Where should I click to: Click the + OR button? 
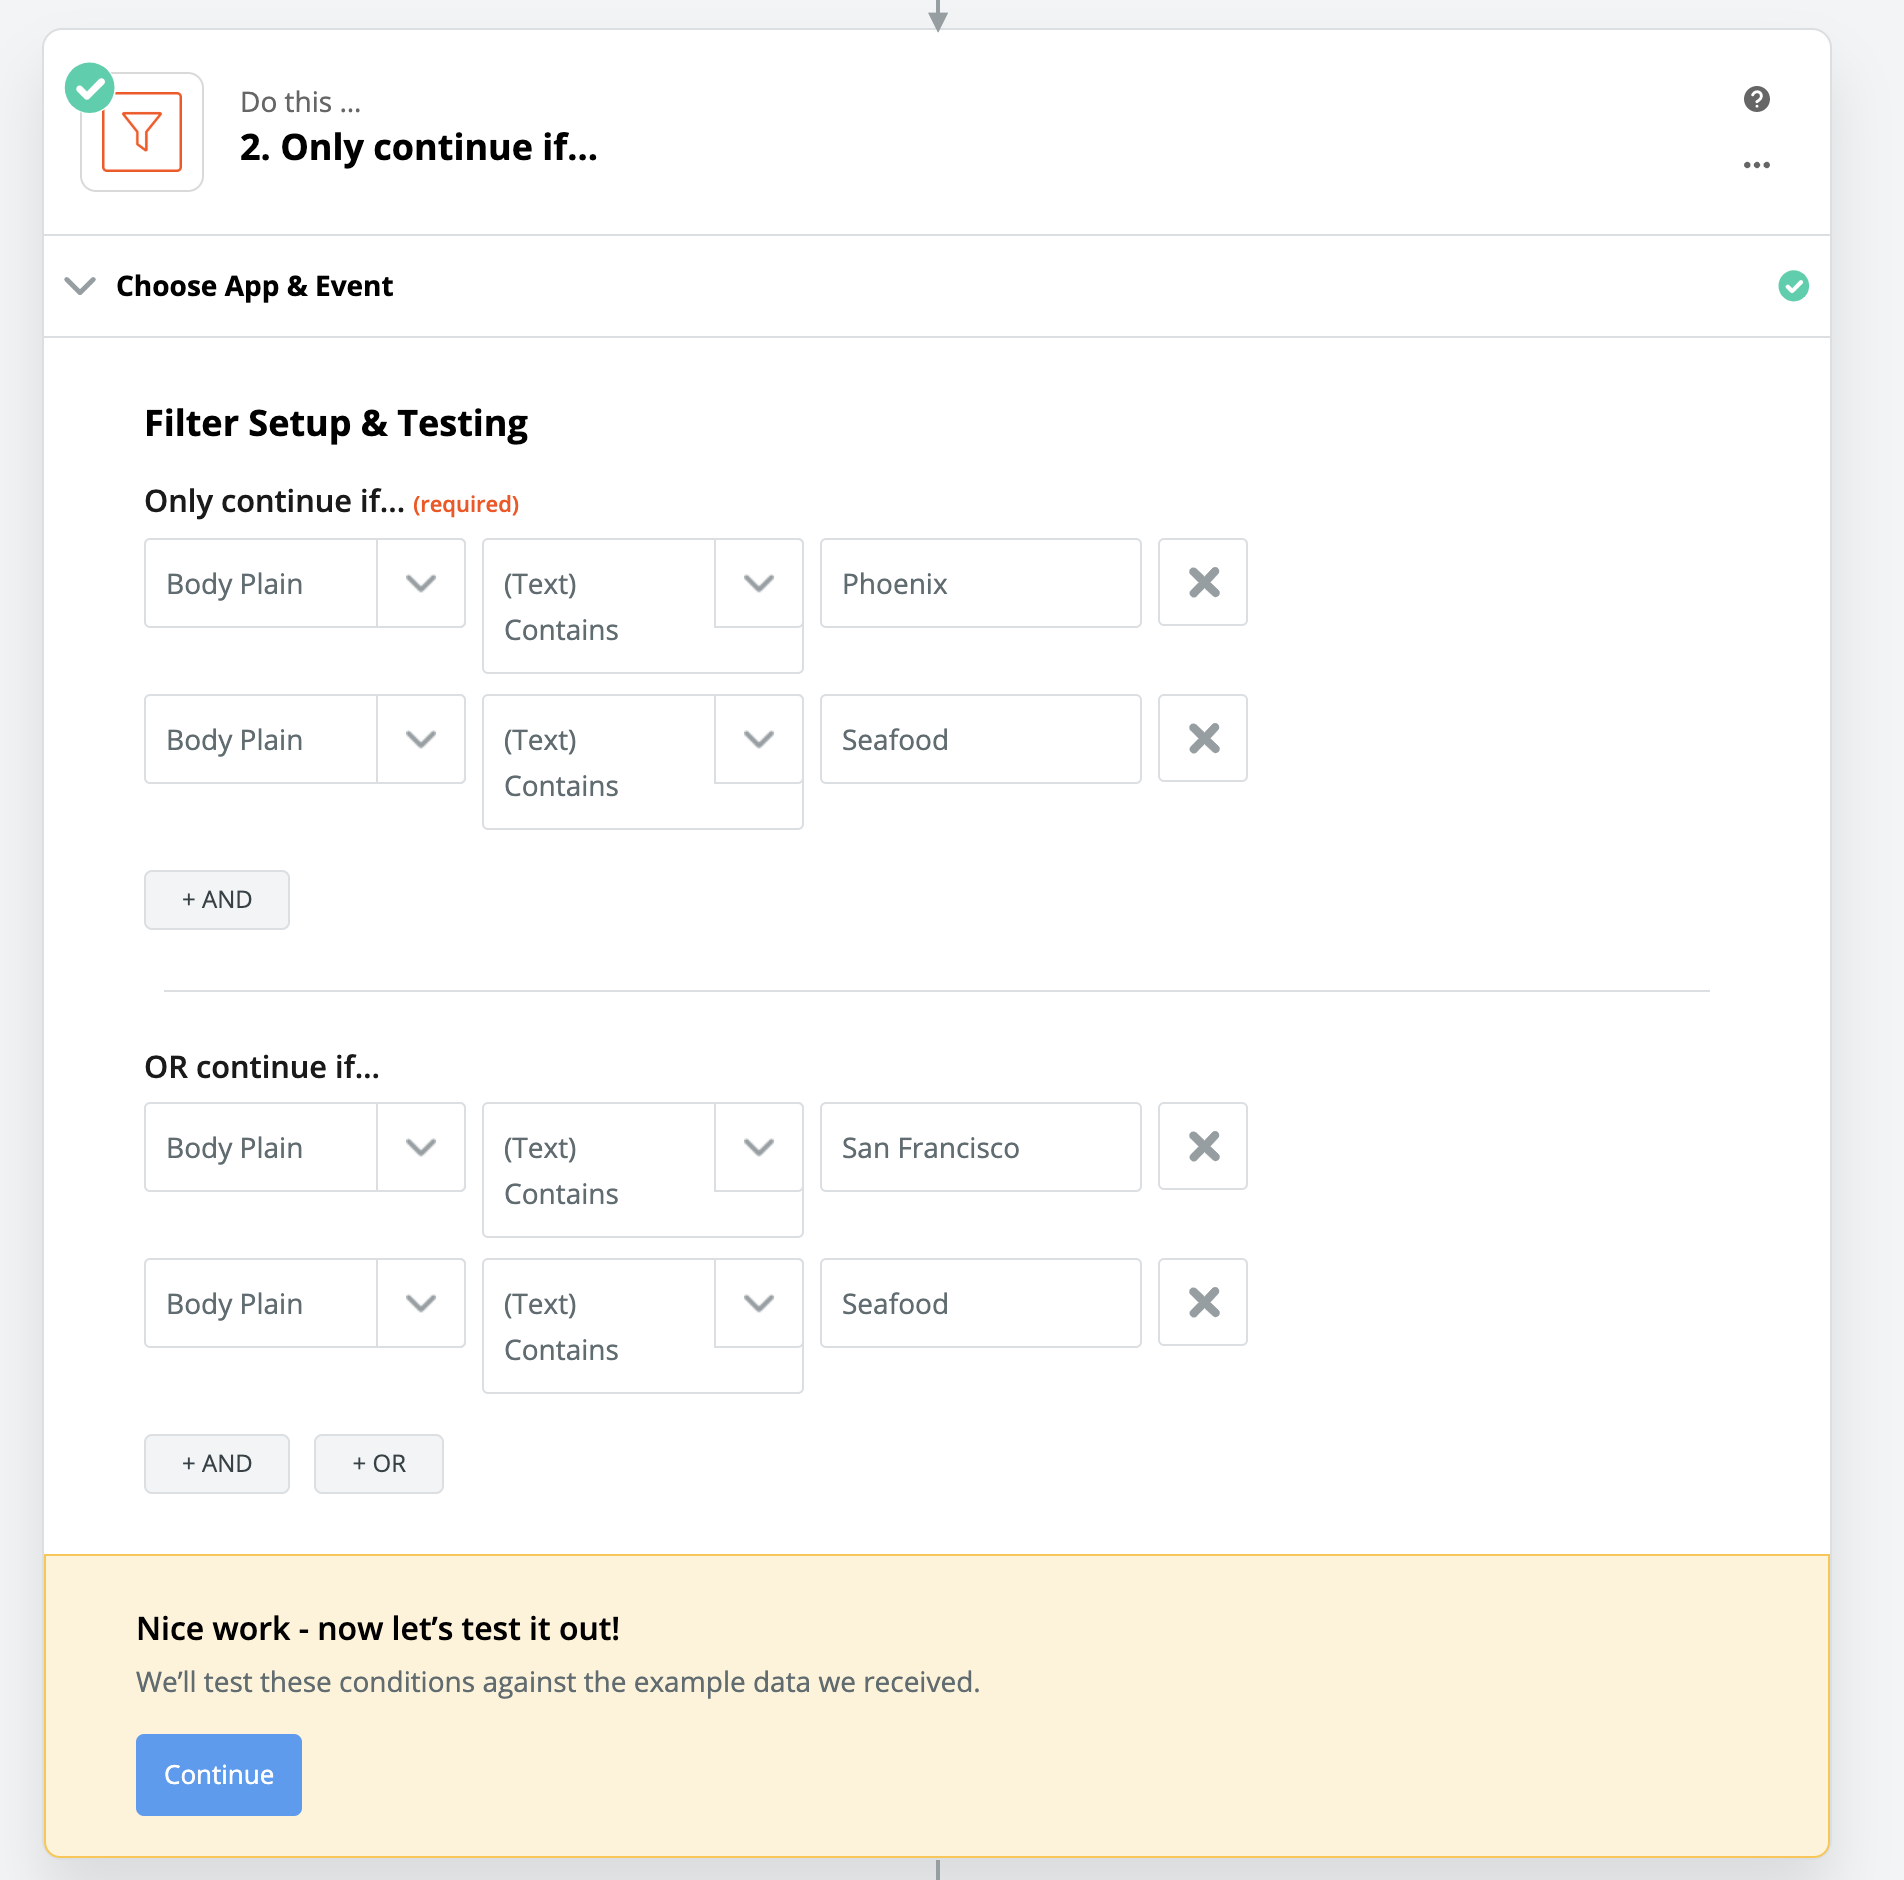pyautogui.click(x=379, y=1464)
